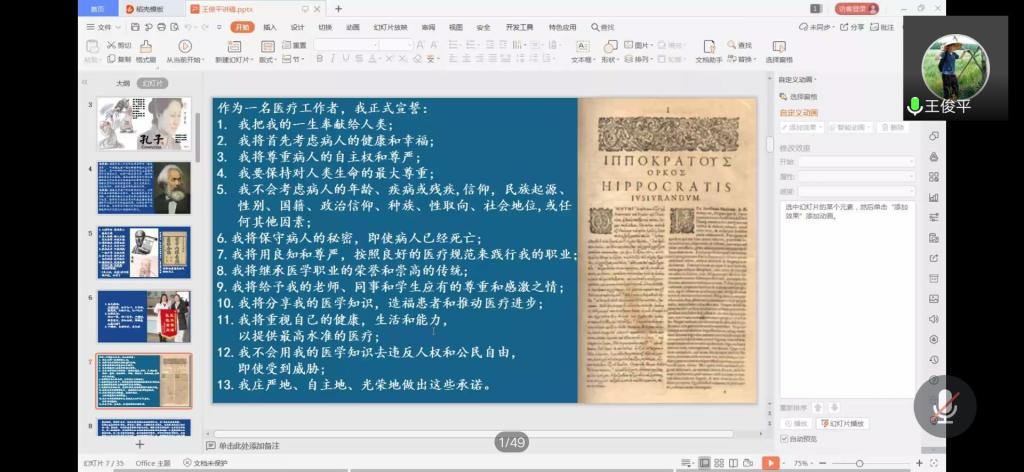The width and height of the screenshot is (1024, 472).
Task: Open the Slide Show (幻灯片放映) ribbon tab
Action: 391,27
